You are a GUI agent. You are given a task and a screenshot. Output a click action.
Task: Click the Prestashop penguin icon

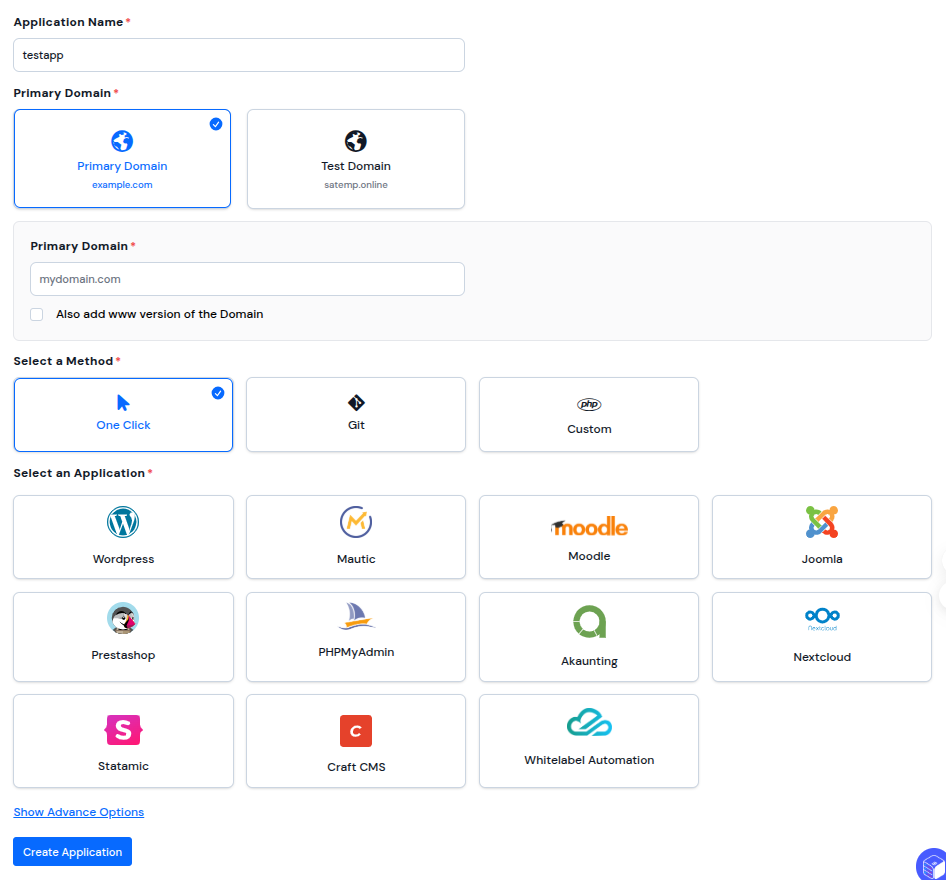[123, 618]
